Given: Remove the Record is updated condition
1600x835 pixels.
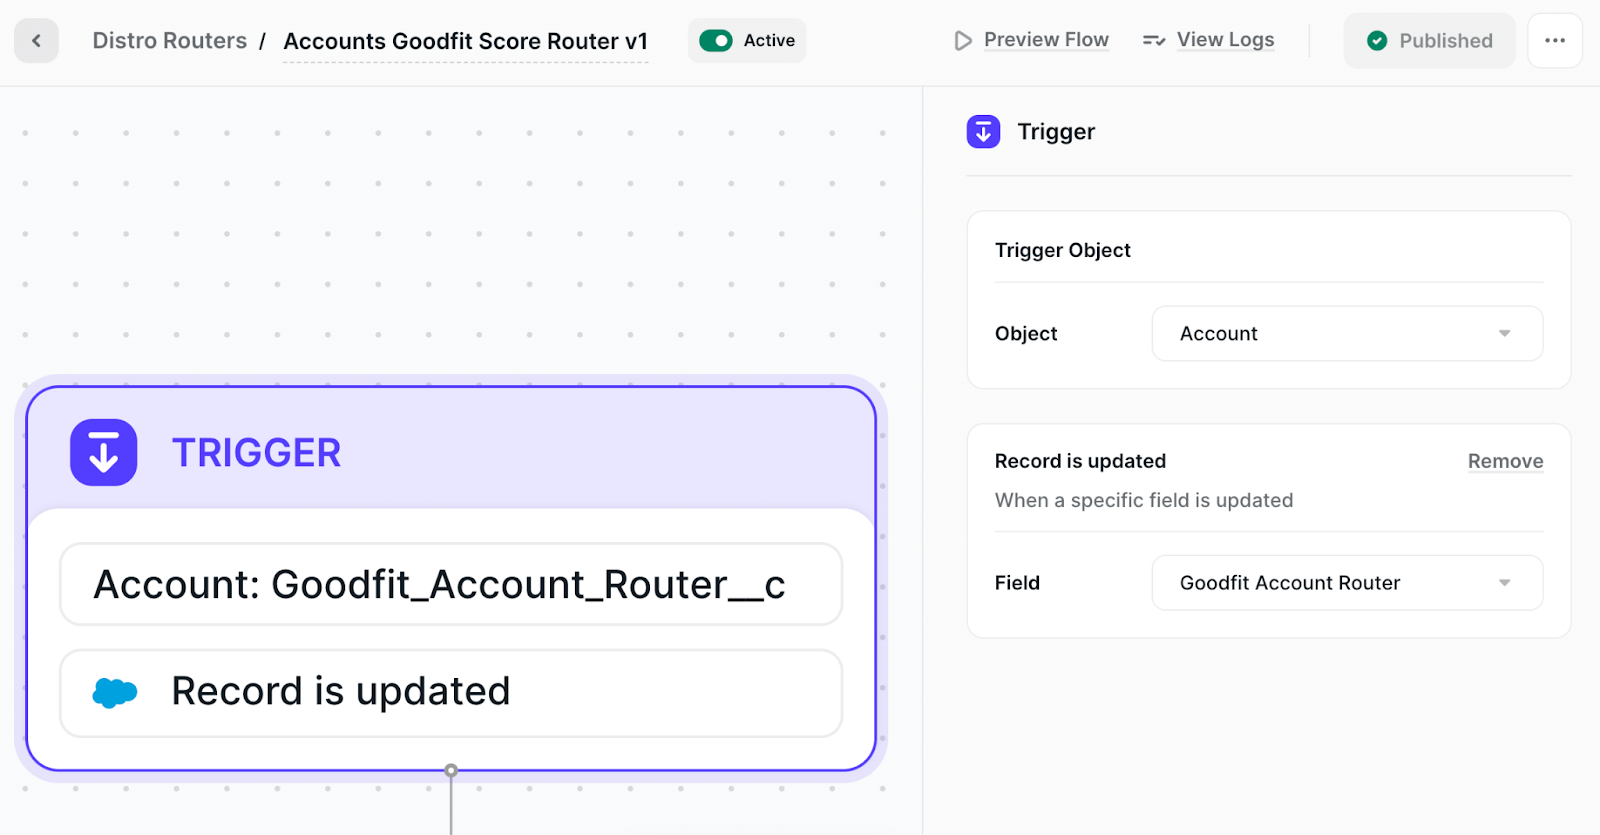Looking at the screenshot, I should click(1505, 461).
